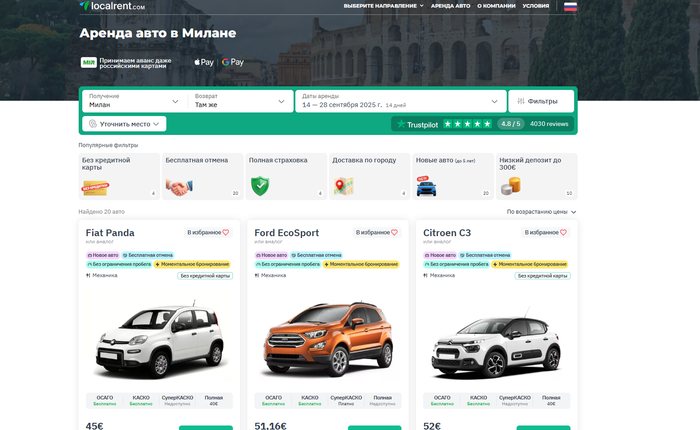Expand the Уточнить место dropdown

pos(124,124)
